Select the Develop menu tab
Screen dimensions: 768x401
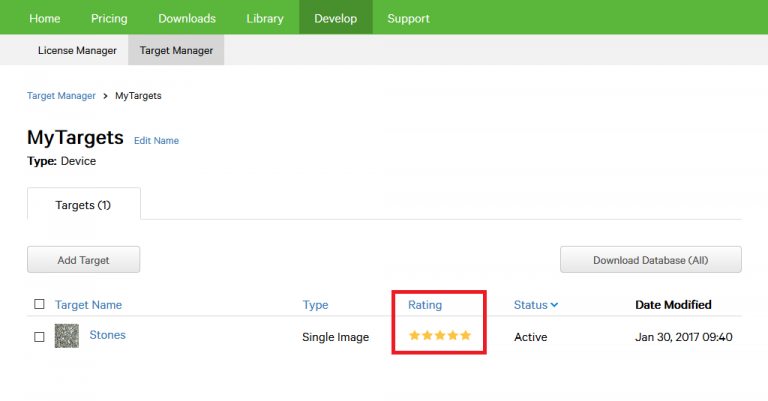point(335,18)
